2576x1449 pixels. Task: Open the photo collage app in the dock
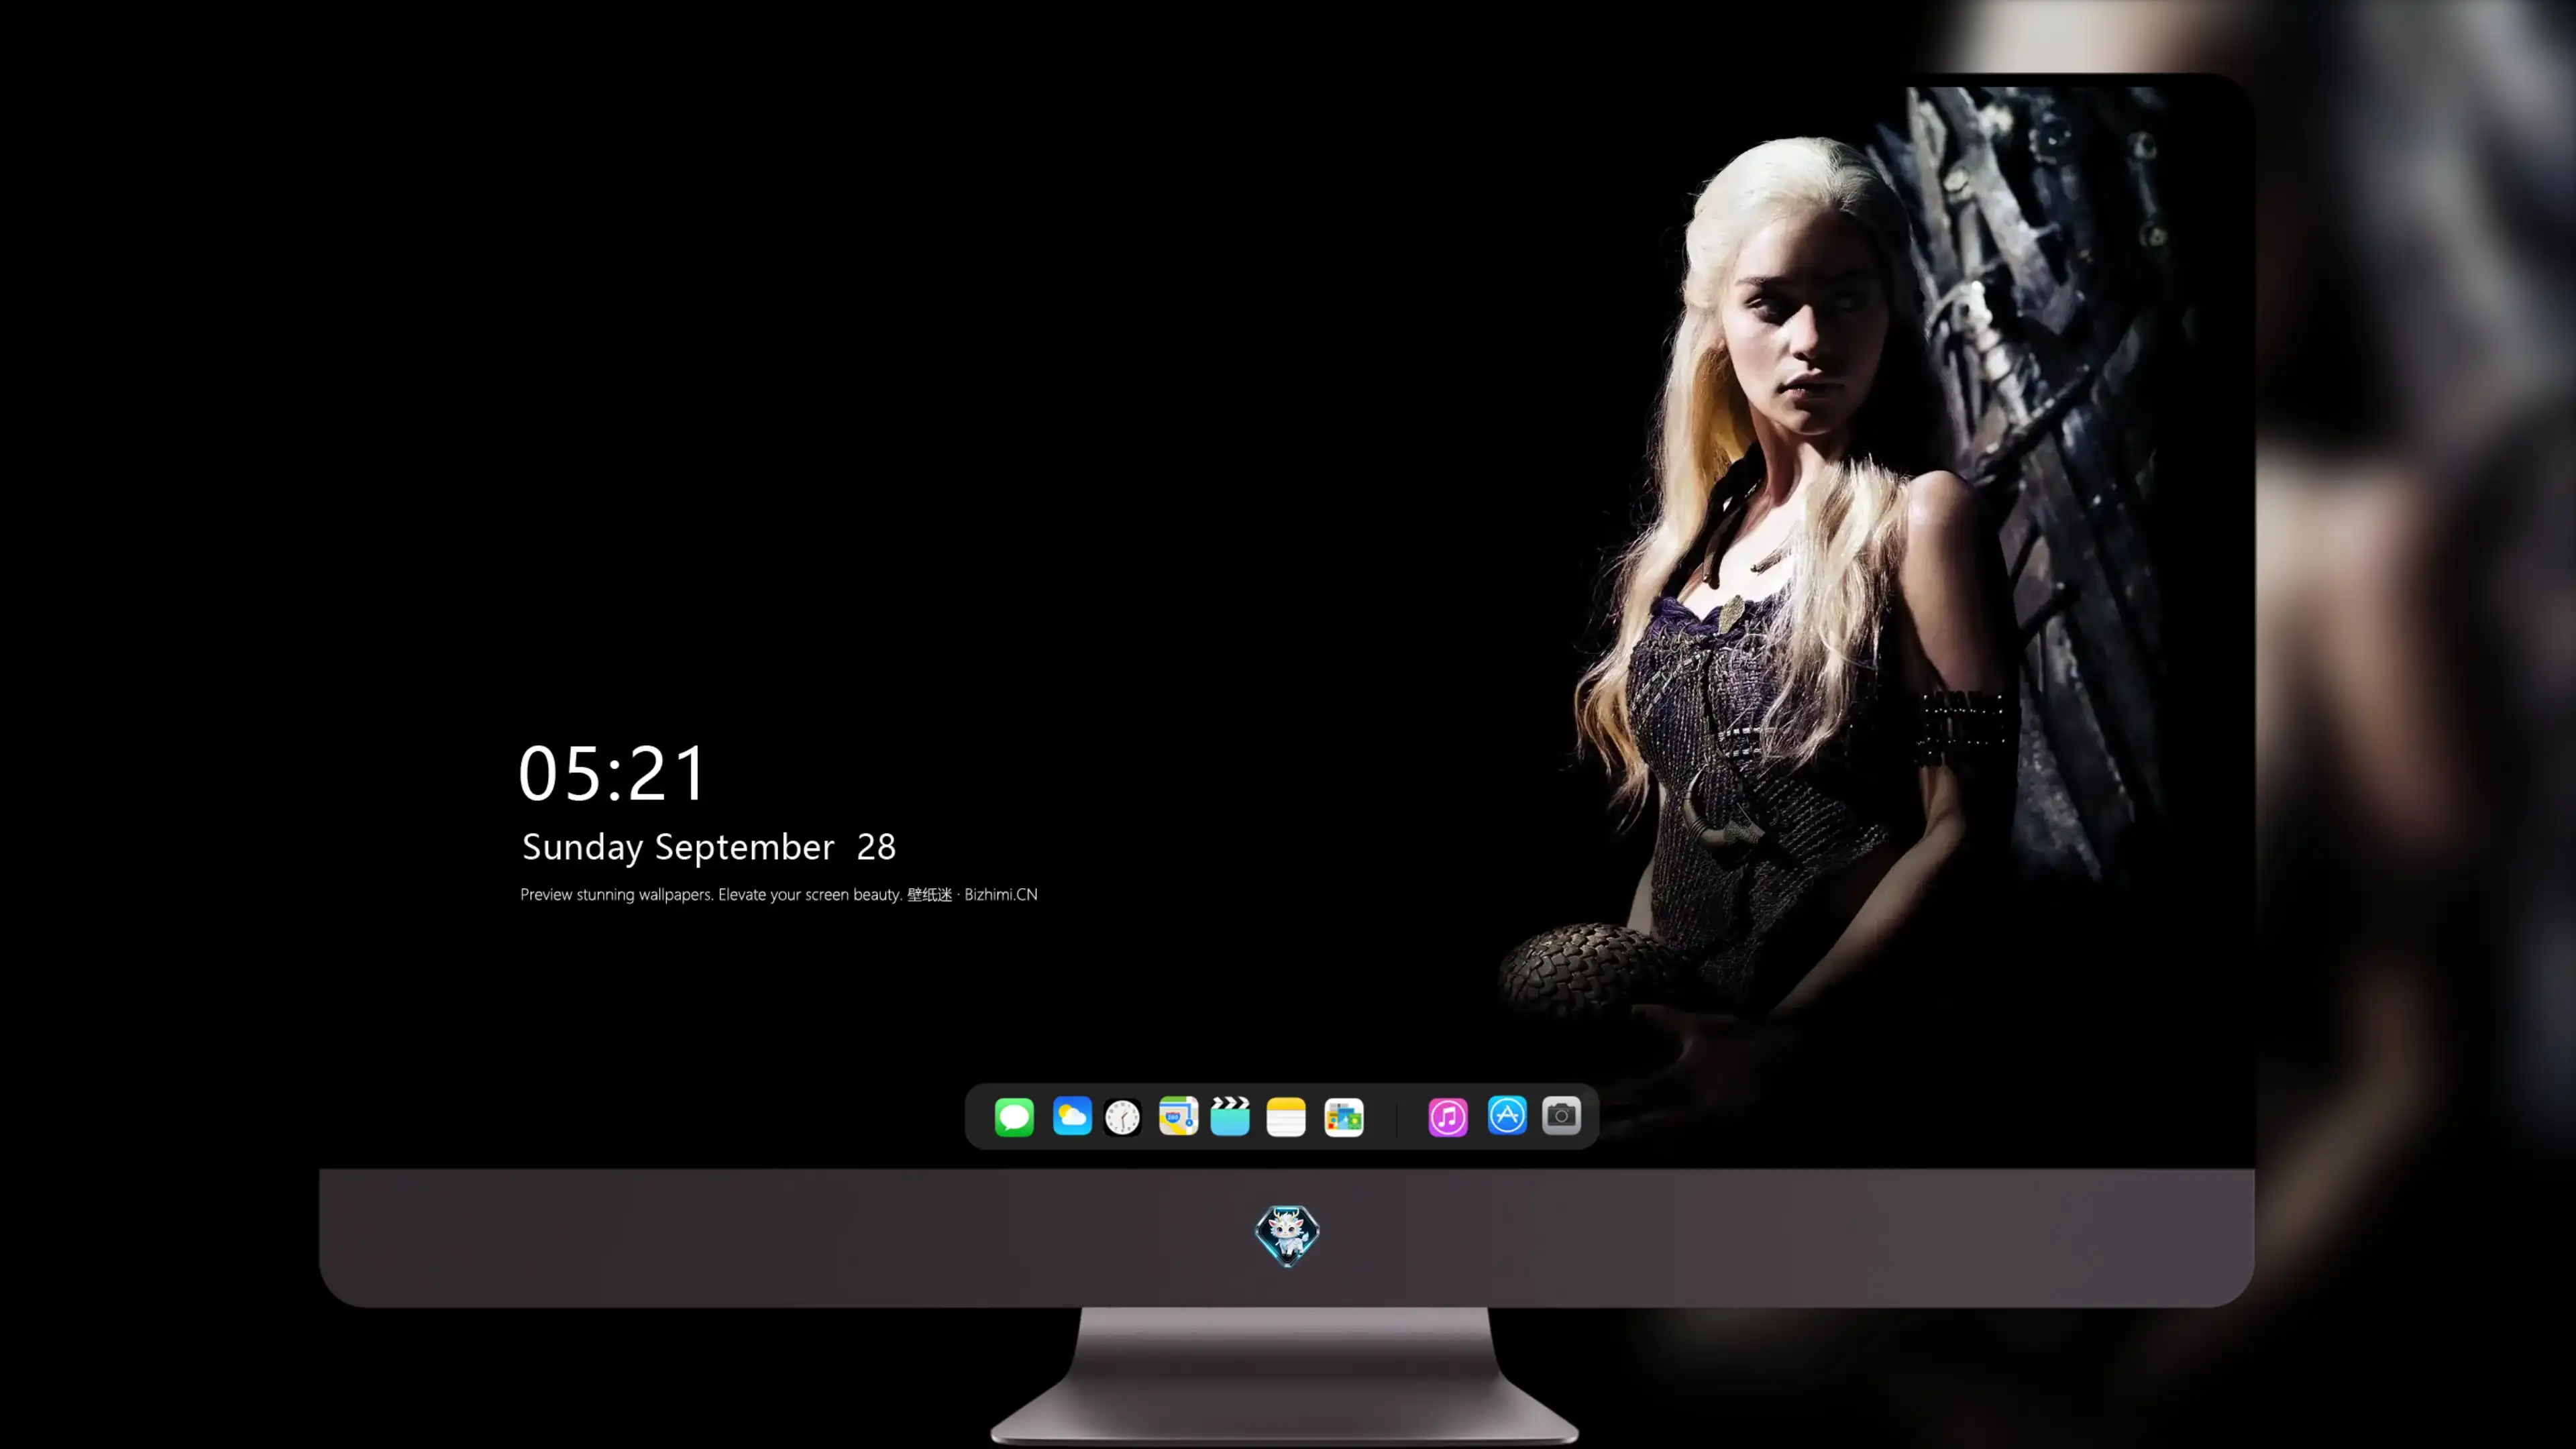coord(1344,1117)
